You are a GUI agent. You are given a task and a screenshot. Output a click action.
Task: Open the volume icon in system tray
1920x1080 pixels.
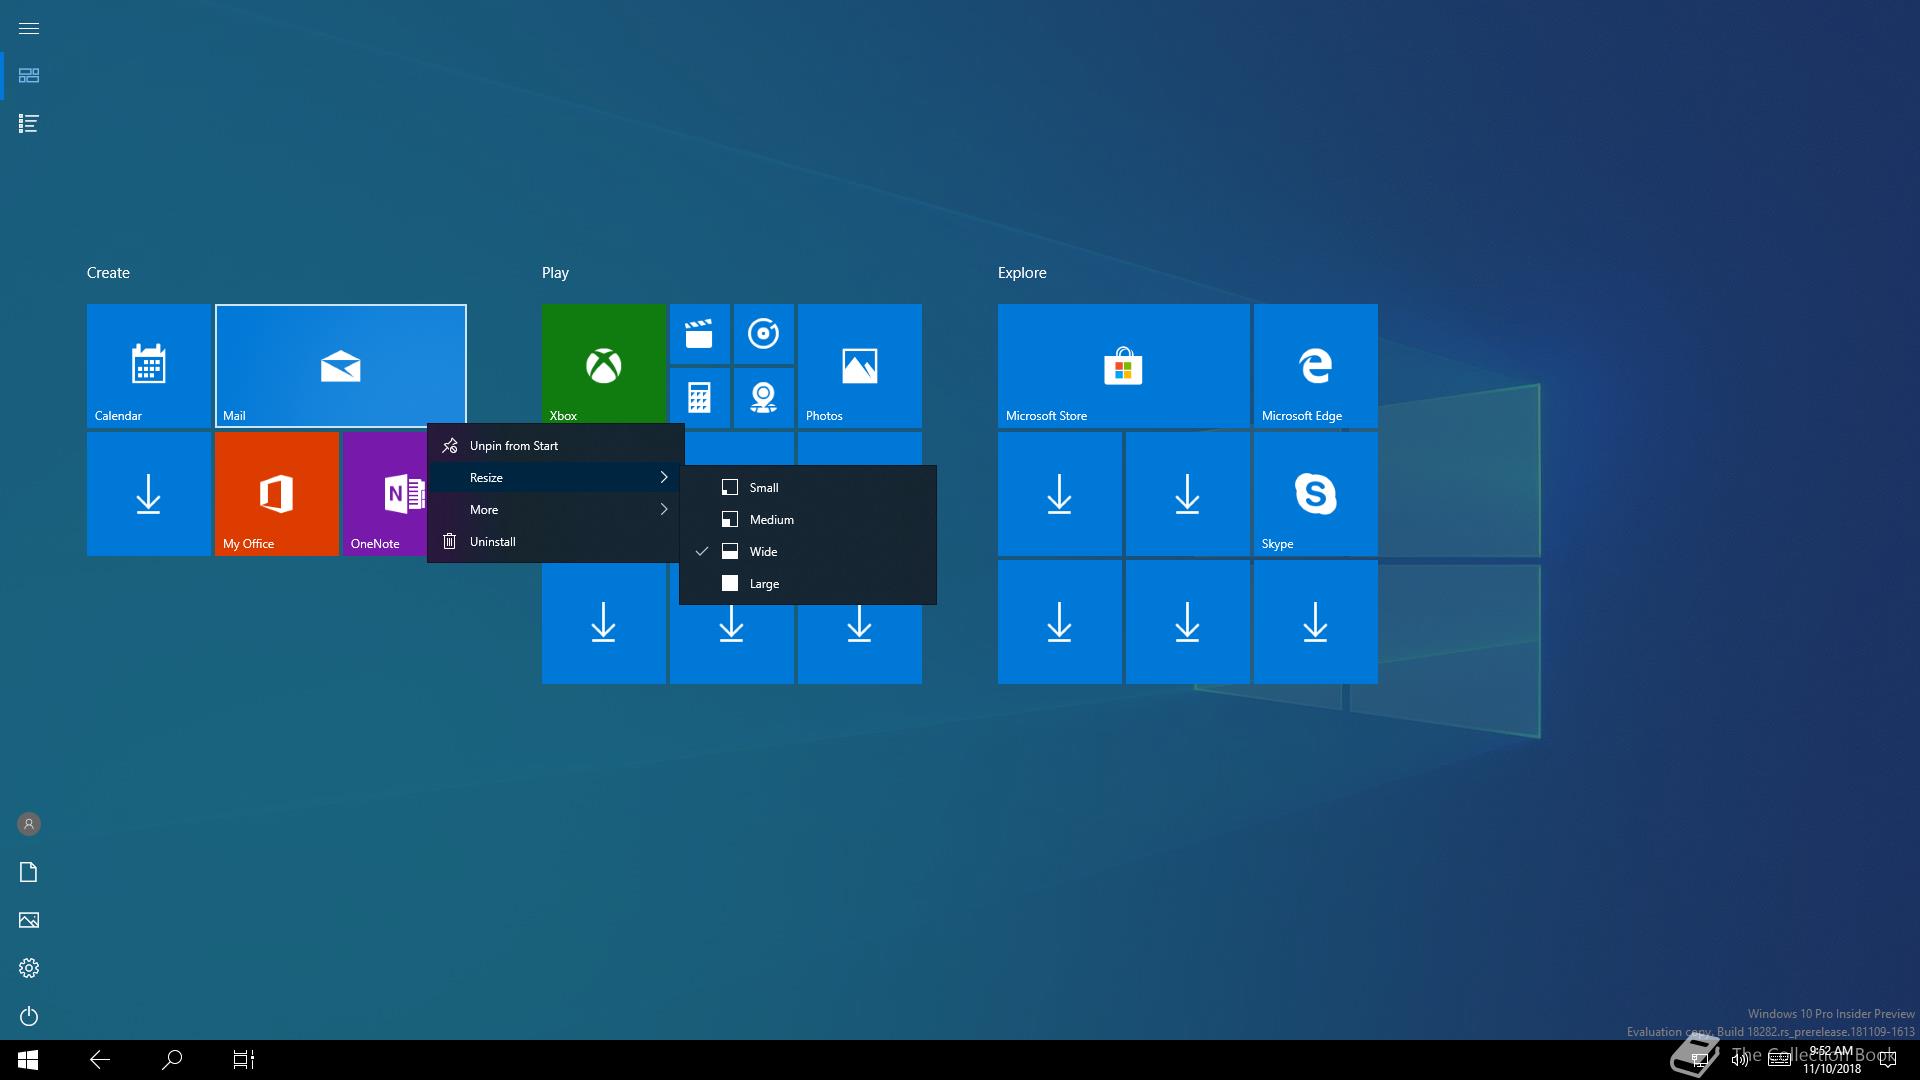pyautogui.click(x=1740, y=1060)
